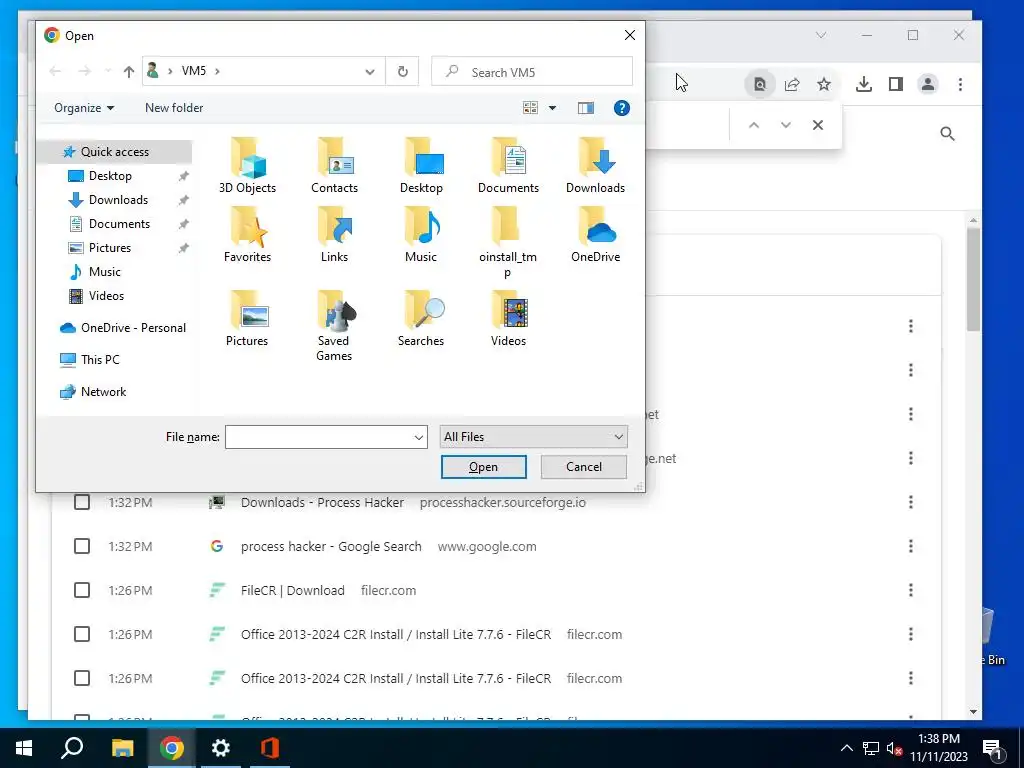Open the Videos folder in file list

tap(508, 319)
